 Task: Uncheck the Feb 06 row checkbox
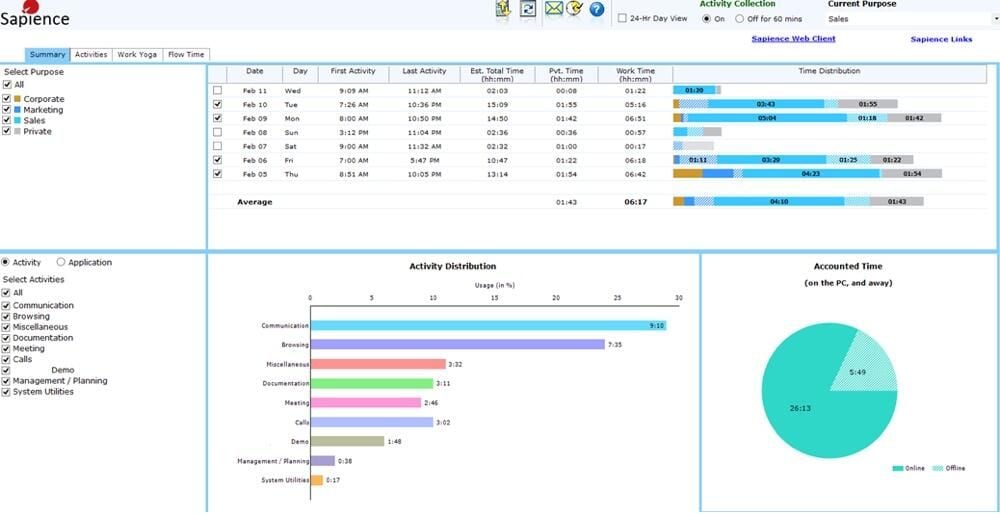pos(217,160)
